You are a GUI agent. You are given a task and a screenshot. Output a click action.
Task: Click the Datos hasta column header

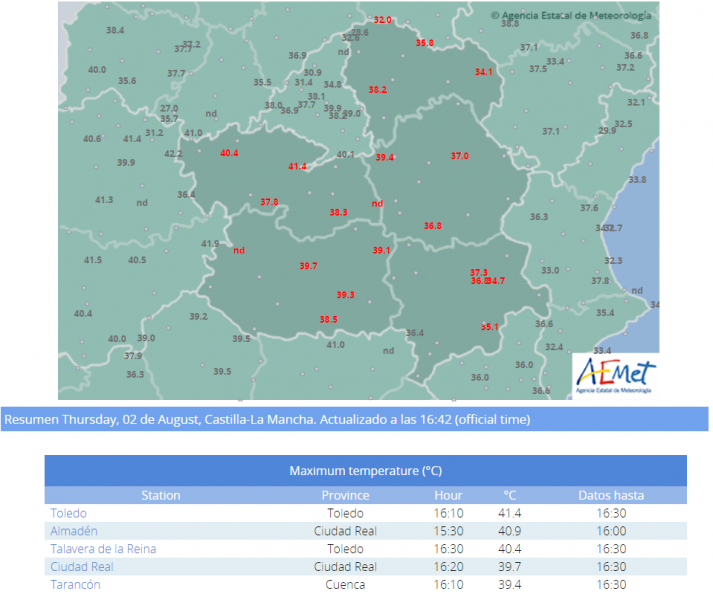[x=611, y=495]
